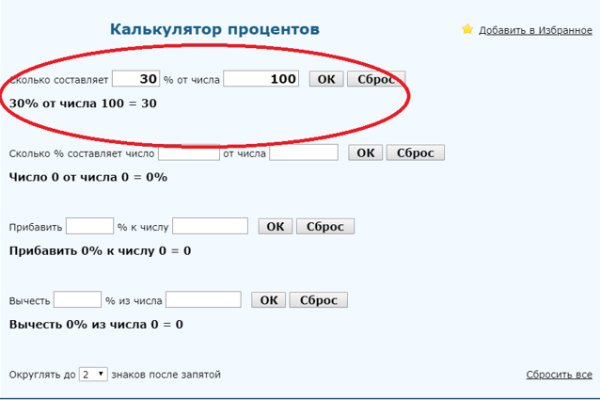
Task: Click the '% к числу' number field
Action: tap(210, 227)
